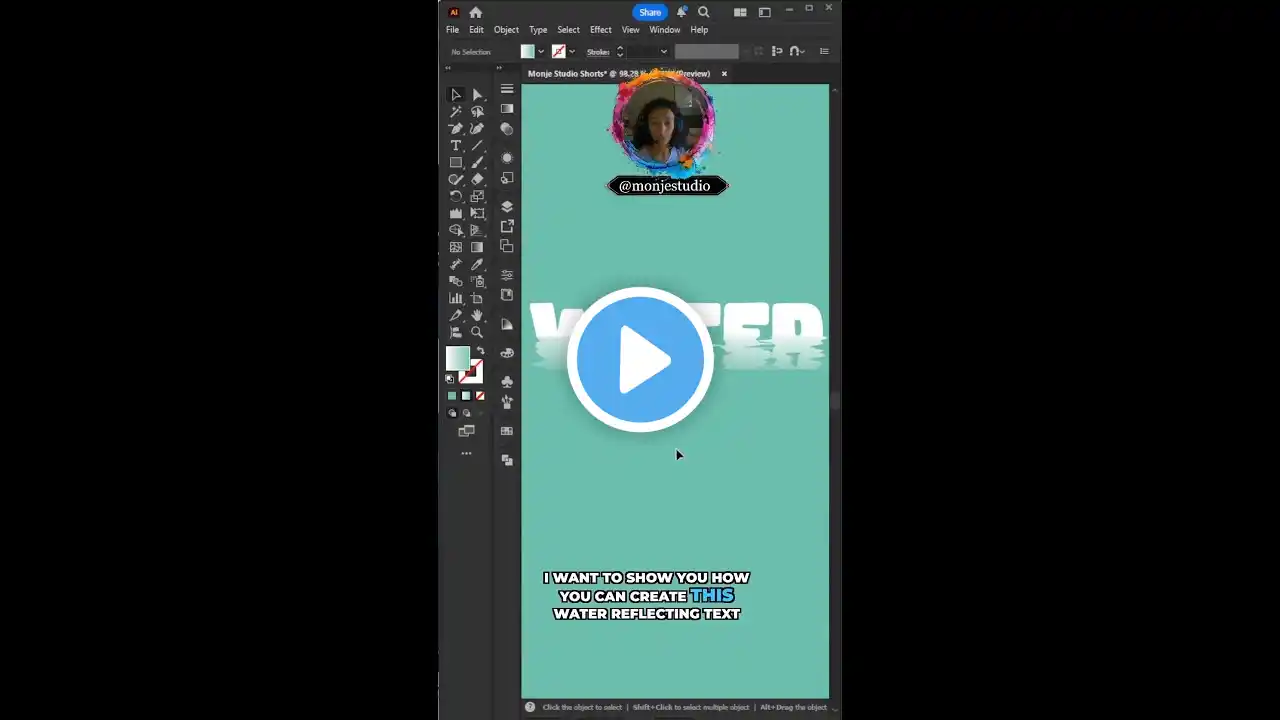
Task: Go to Home screen icon
Action: [476, 12]
